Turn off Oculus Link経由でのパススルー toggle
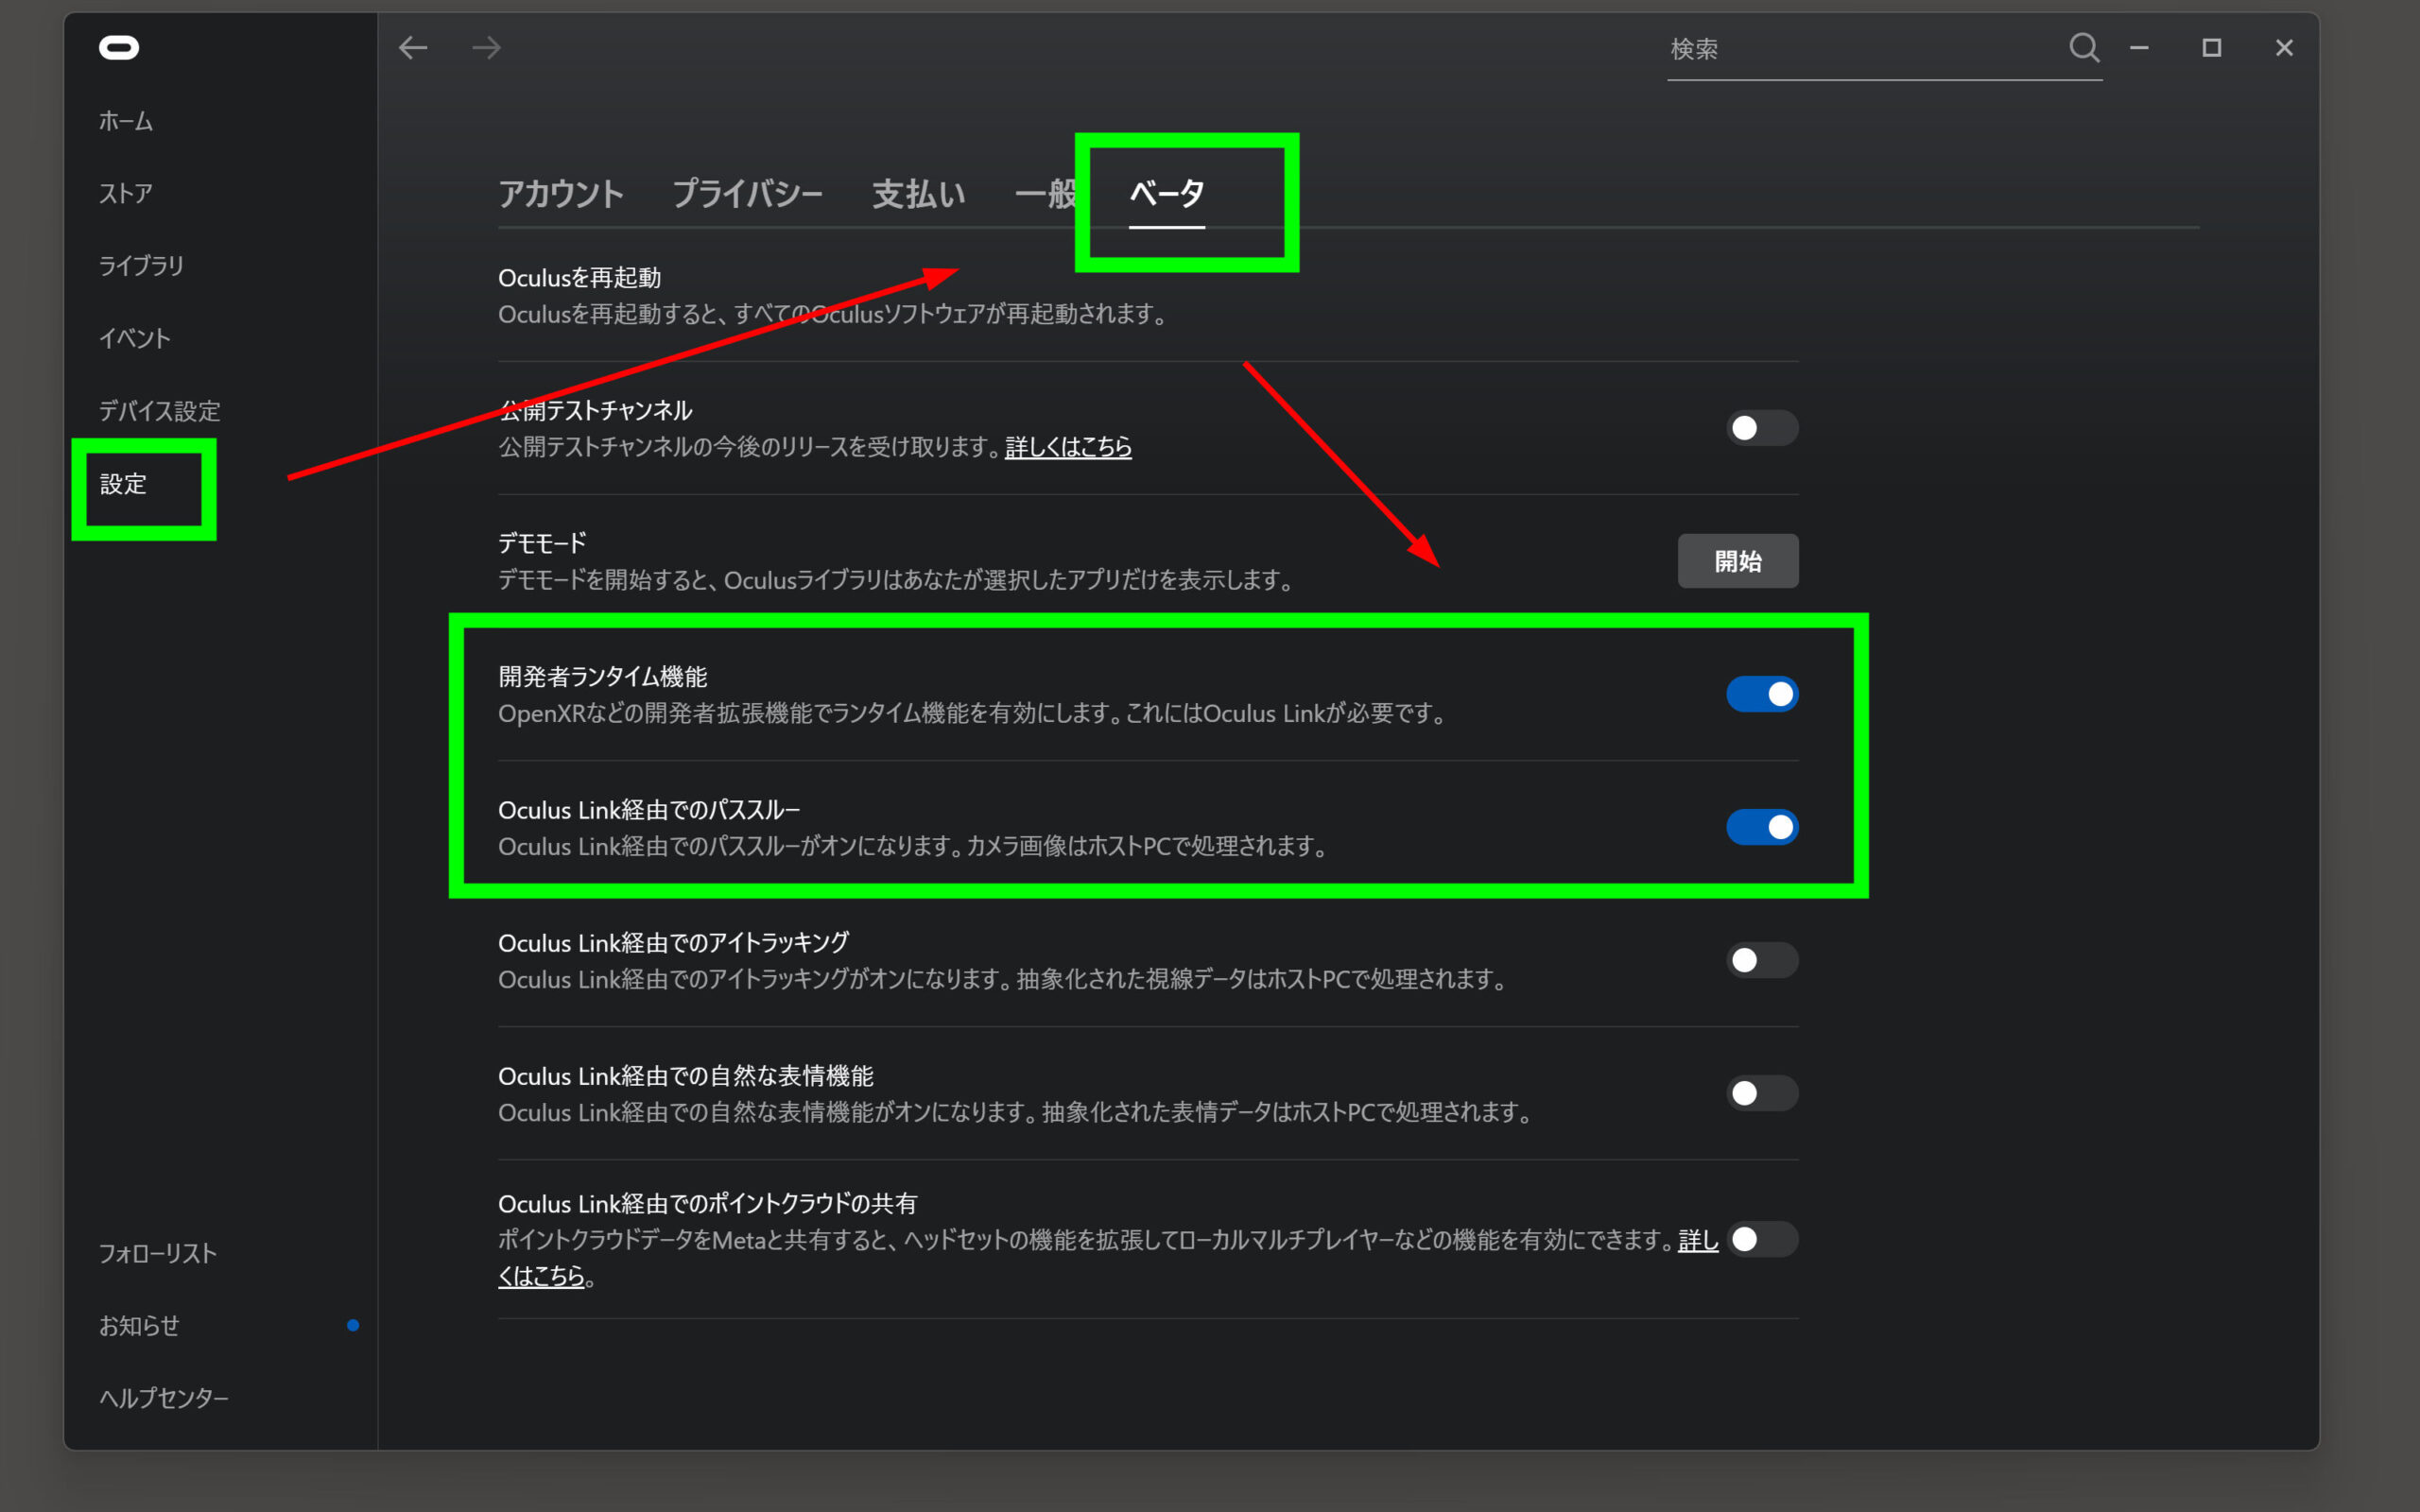The image size is (2420, 1512). [1761, 827]
